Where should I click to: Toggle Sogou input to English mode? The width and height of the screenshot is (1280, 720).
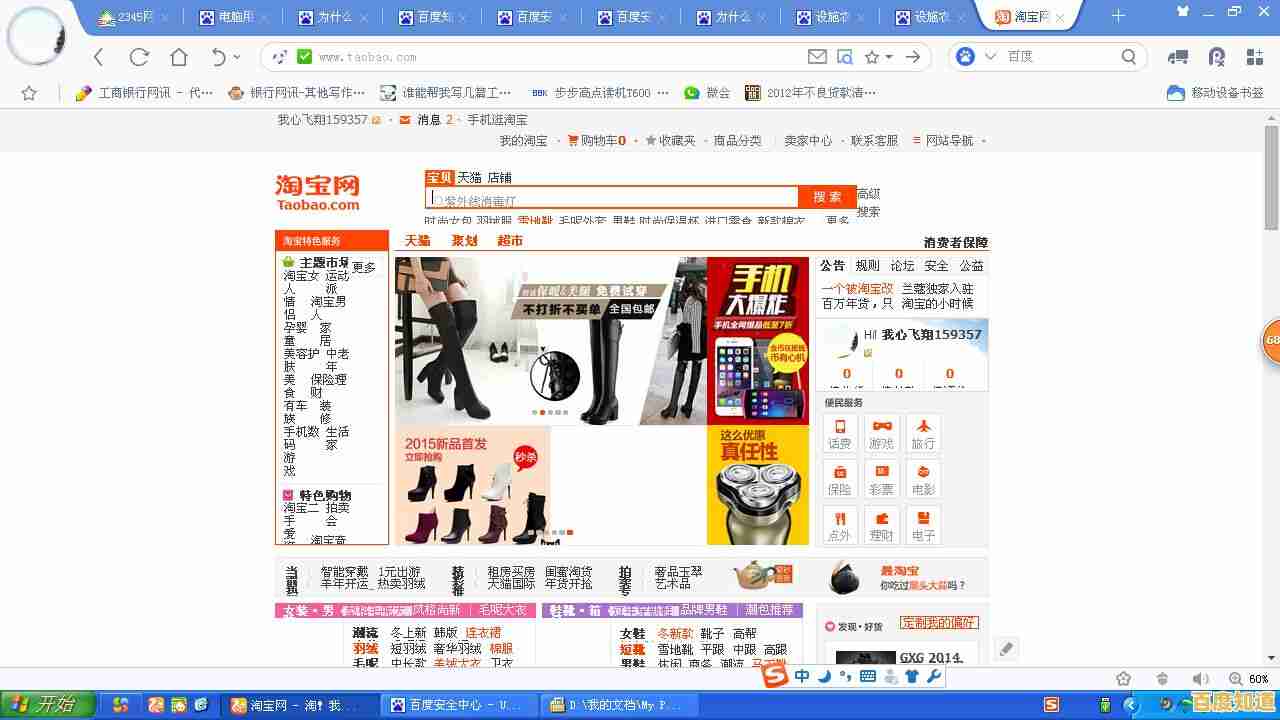(803, 677)
